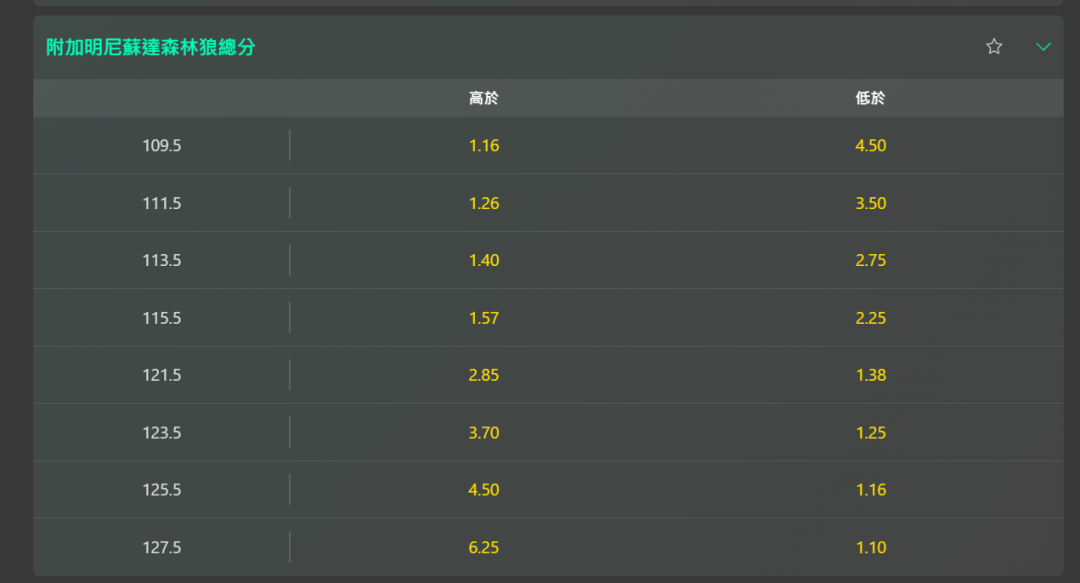
Task: Pick 高於 111.5 odds 1.26
Action: tap(484, 203)
